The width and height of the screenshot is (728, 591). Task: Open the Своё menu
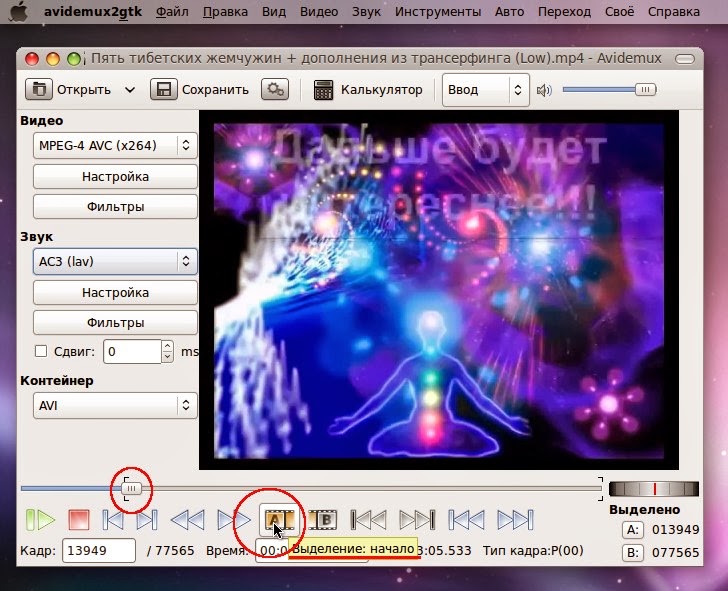coord(620,12)
